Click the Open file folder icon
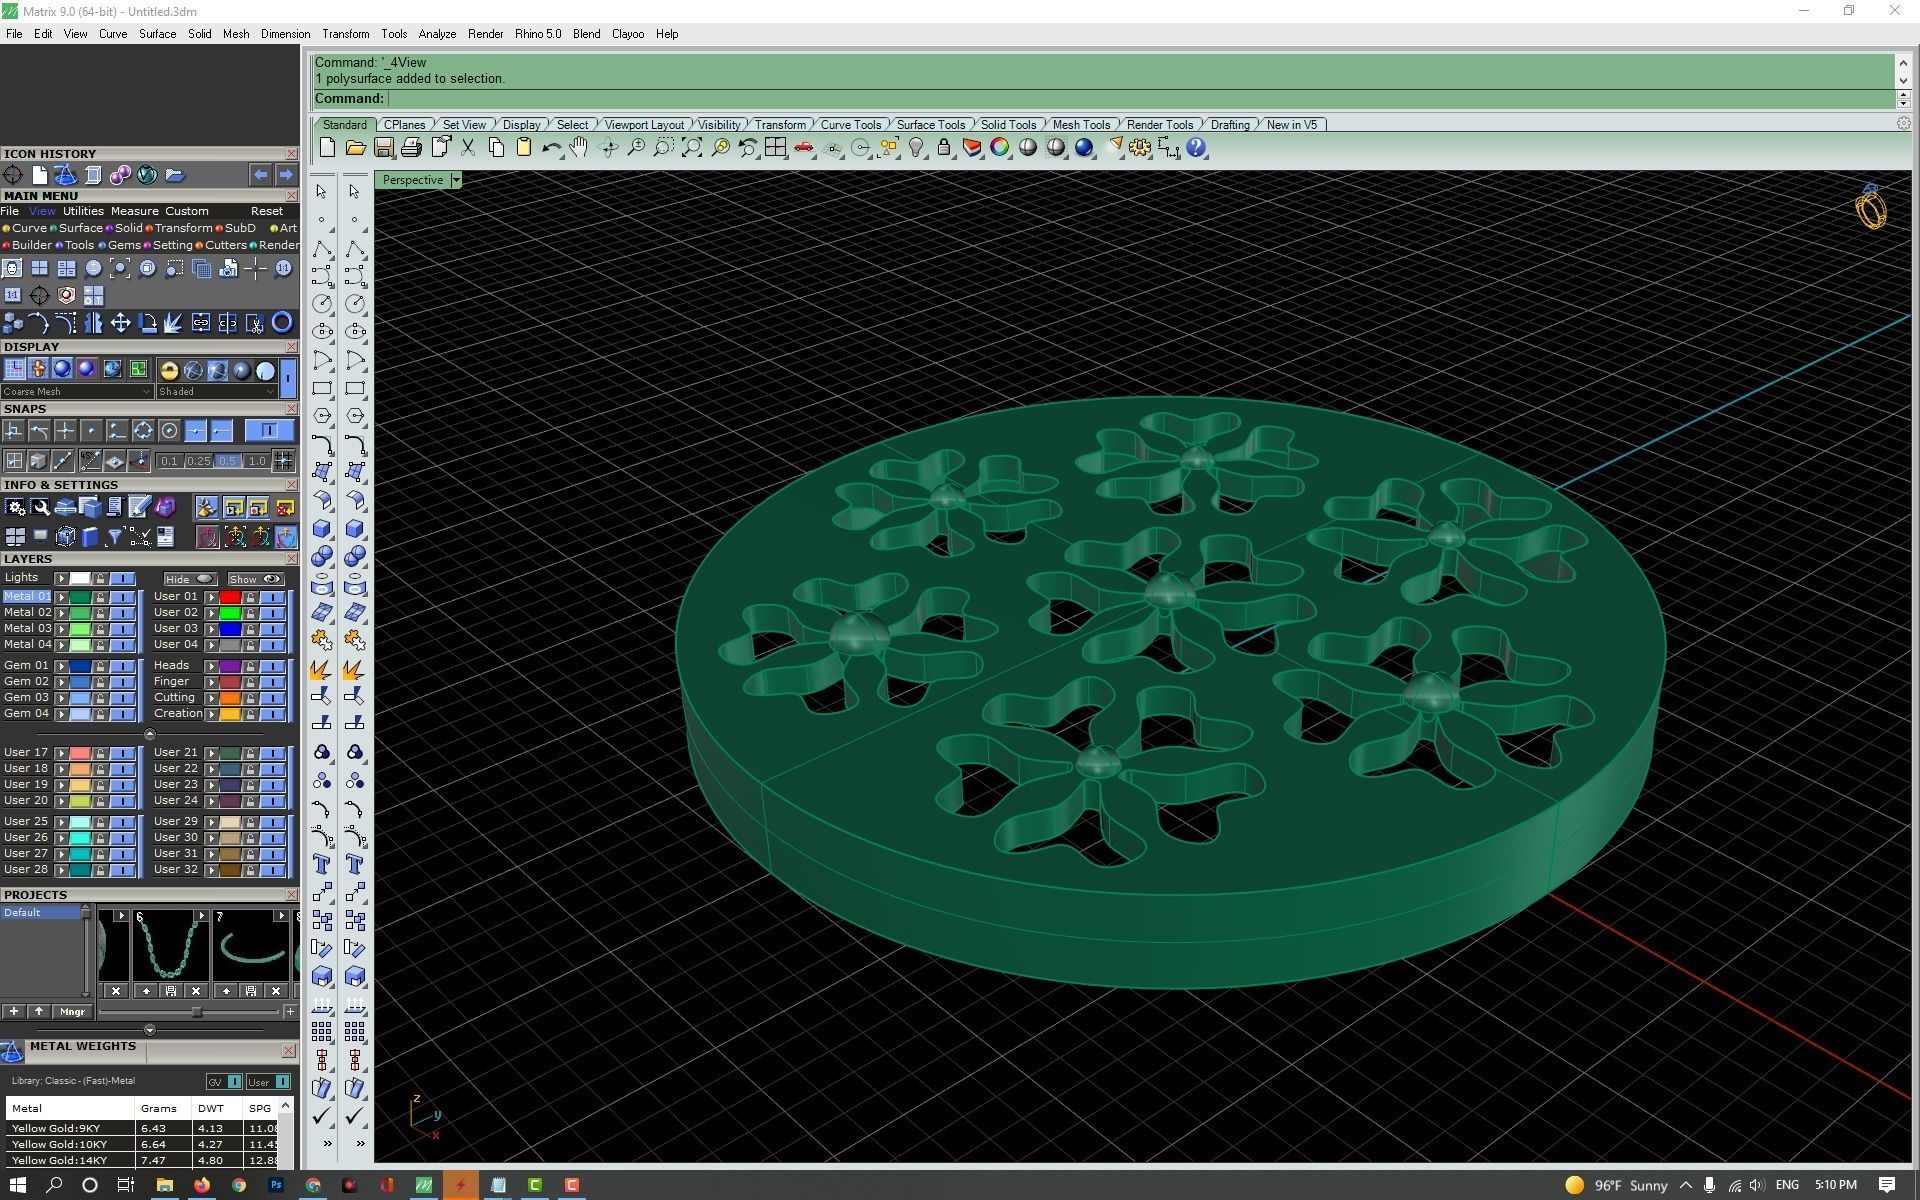The height and width of the screenshot is (1200, 1920). tap(355, 148)
